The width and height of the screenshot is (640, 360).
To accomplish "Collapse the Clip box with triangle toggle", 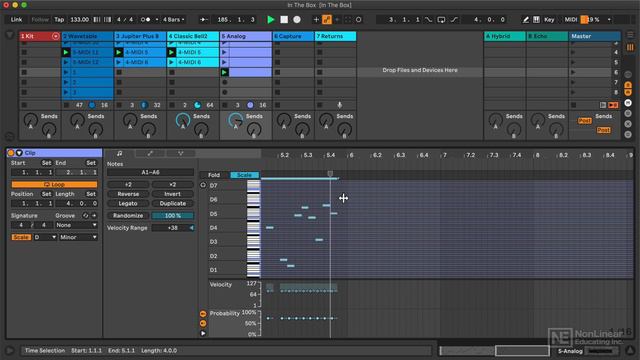I will (x=19, y=153).
